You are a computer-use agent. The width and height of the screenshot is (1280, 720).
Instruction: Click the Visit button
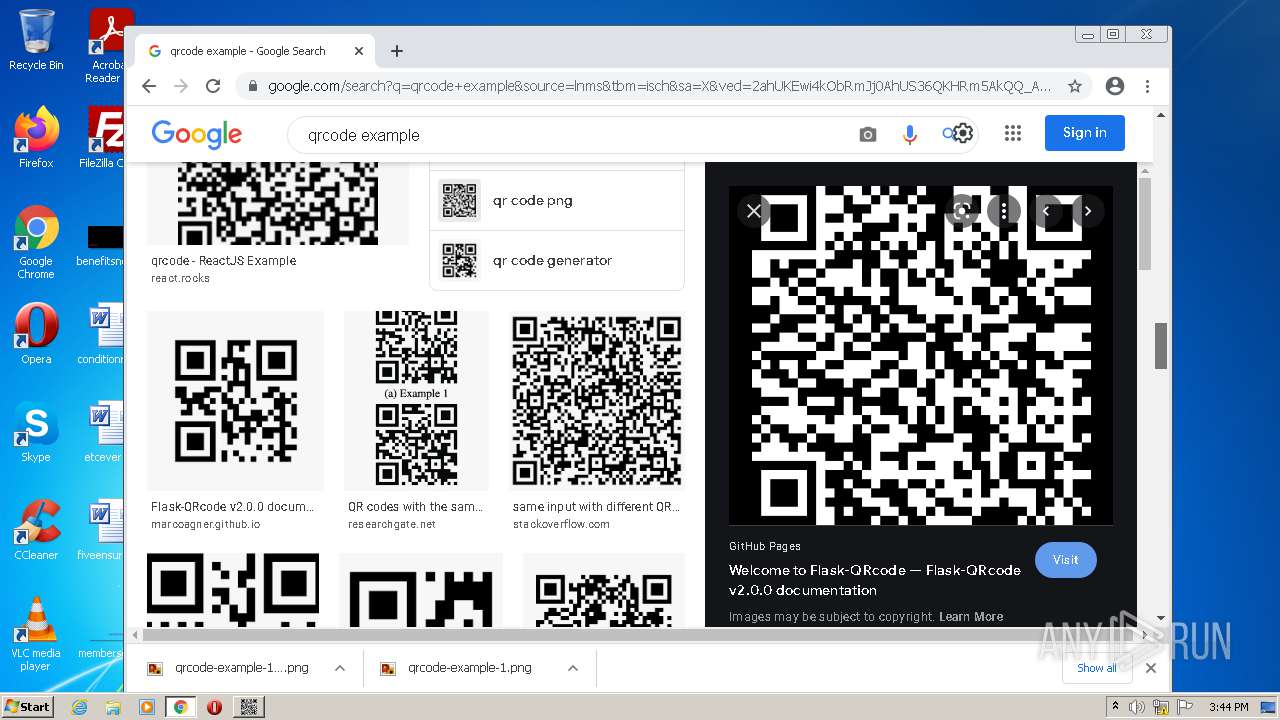[x=1066, y=560]
